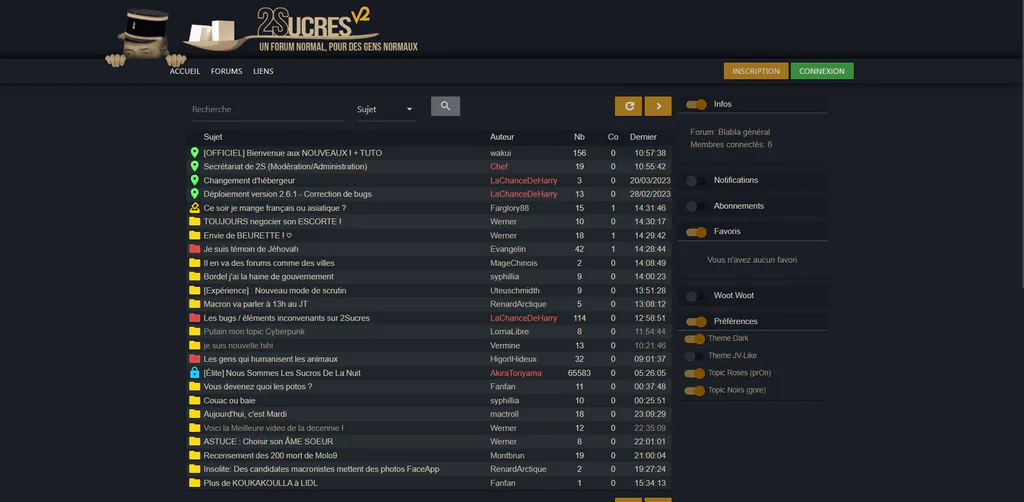This screenshot has width=1024, height=502.
Task: Enable the Theme JV-Like switch
Action: (x=695, y=356)
